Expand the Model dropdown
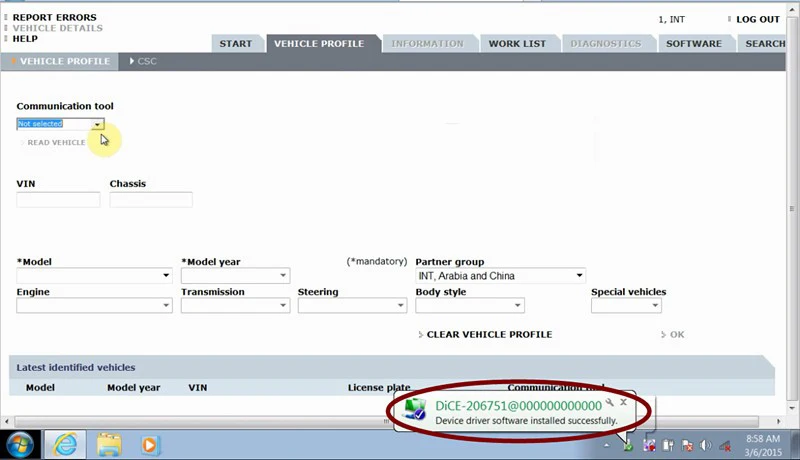The width and height of the screenshot is (800, 460). point(166,275)
